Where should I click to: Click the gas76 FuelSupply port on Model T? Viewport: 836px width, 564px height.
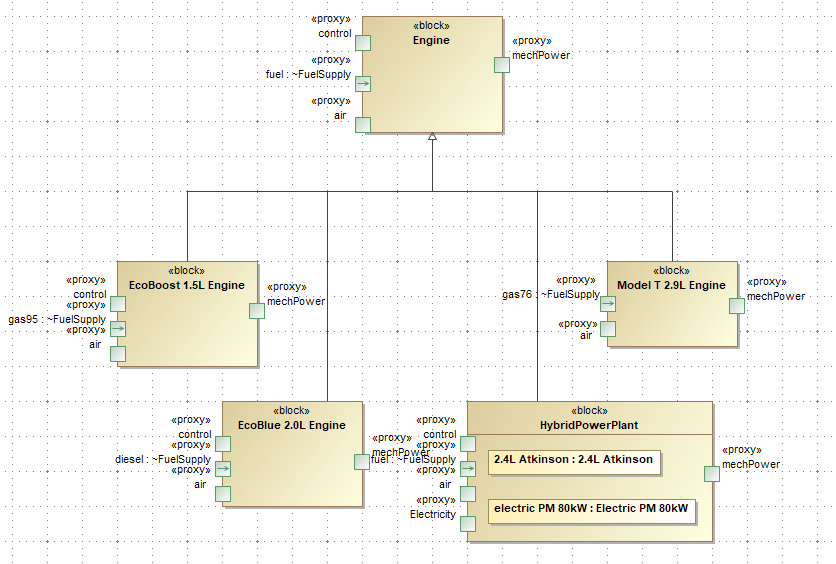click(608, 304)
